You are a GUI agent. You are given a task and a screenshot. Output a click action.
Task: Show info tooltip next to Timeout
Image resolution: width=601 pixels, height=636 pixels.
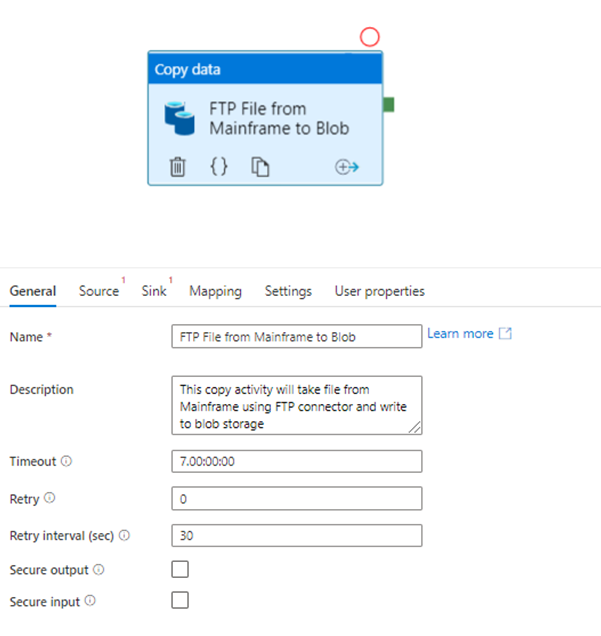point(67,461)
